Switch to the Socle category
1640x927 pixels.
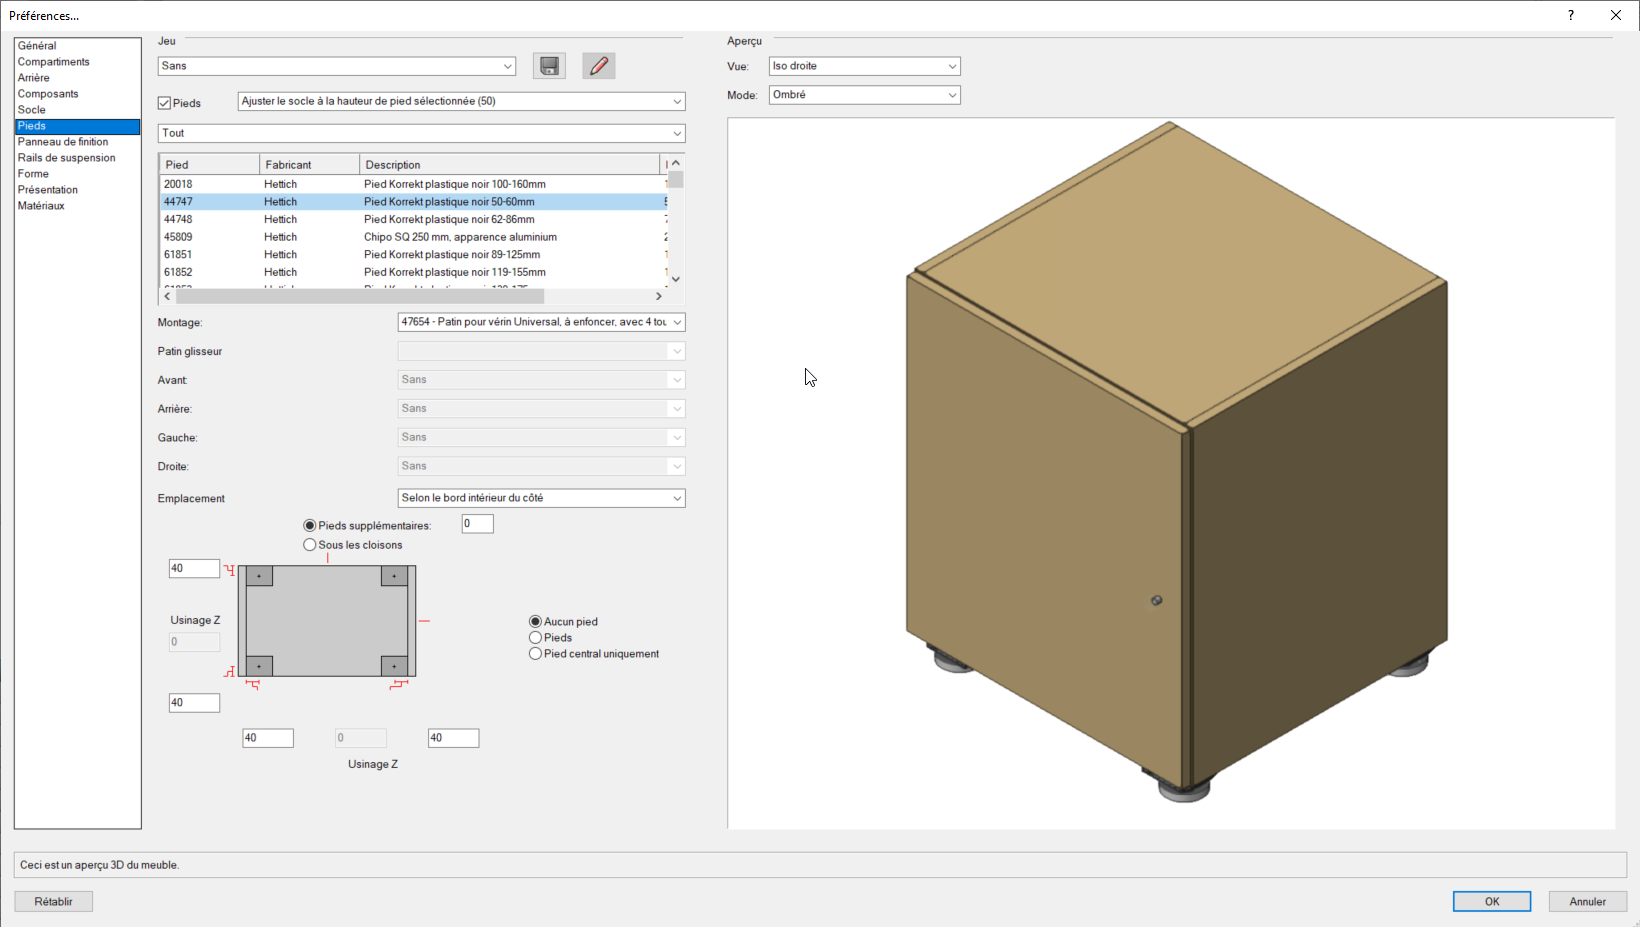tap(32, 110)
